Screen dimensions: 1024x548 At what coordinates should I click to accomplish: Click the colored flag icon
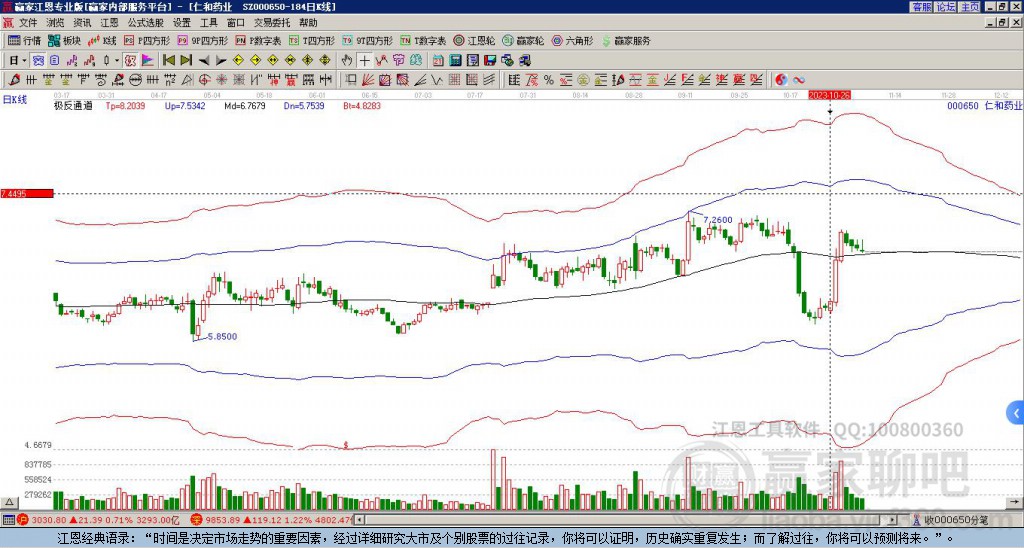pyautogui.click(x=148, y=61)
